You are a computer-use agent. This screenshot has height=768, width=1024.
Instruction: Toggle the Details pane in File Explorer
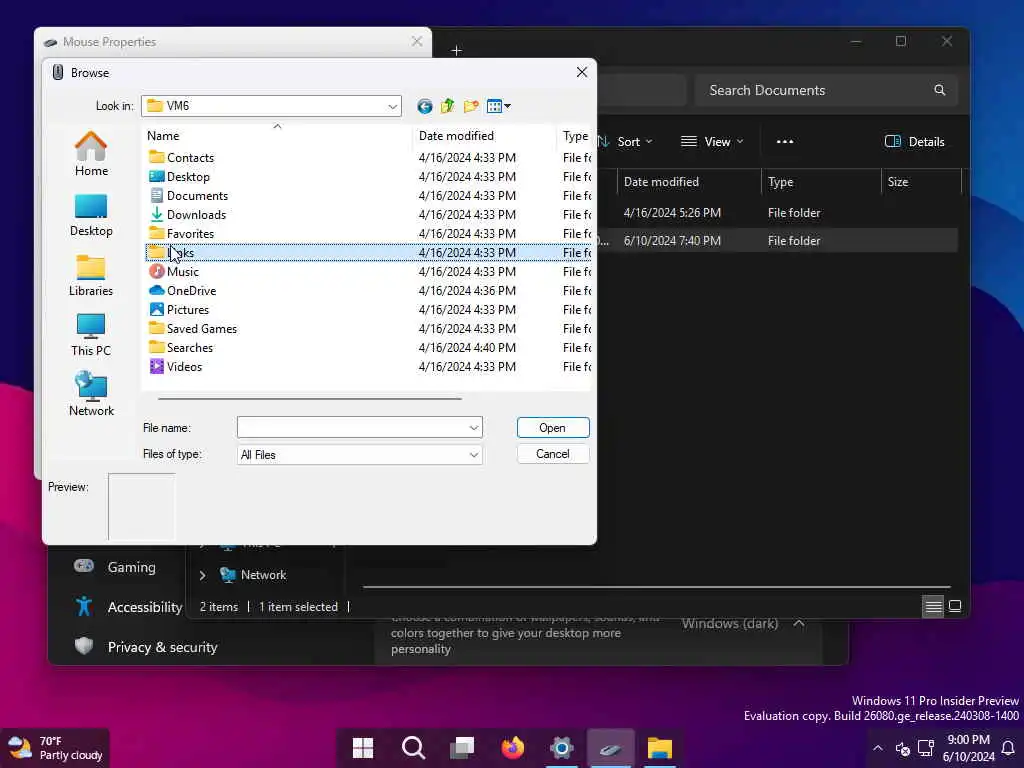point(914,142)
